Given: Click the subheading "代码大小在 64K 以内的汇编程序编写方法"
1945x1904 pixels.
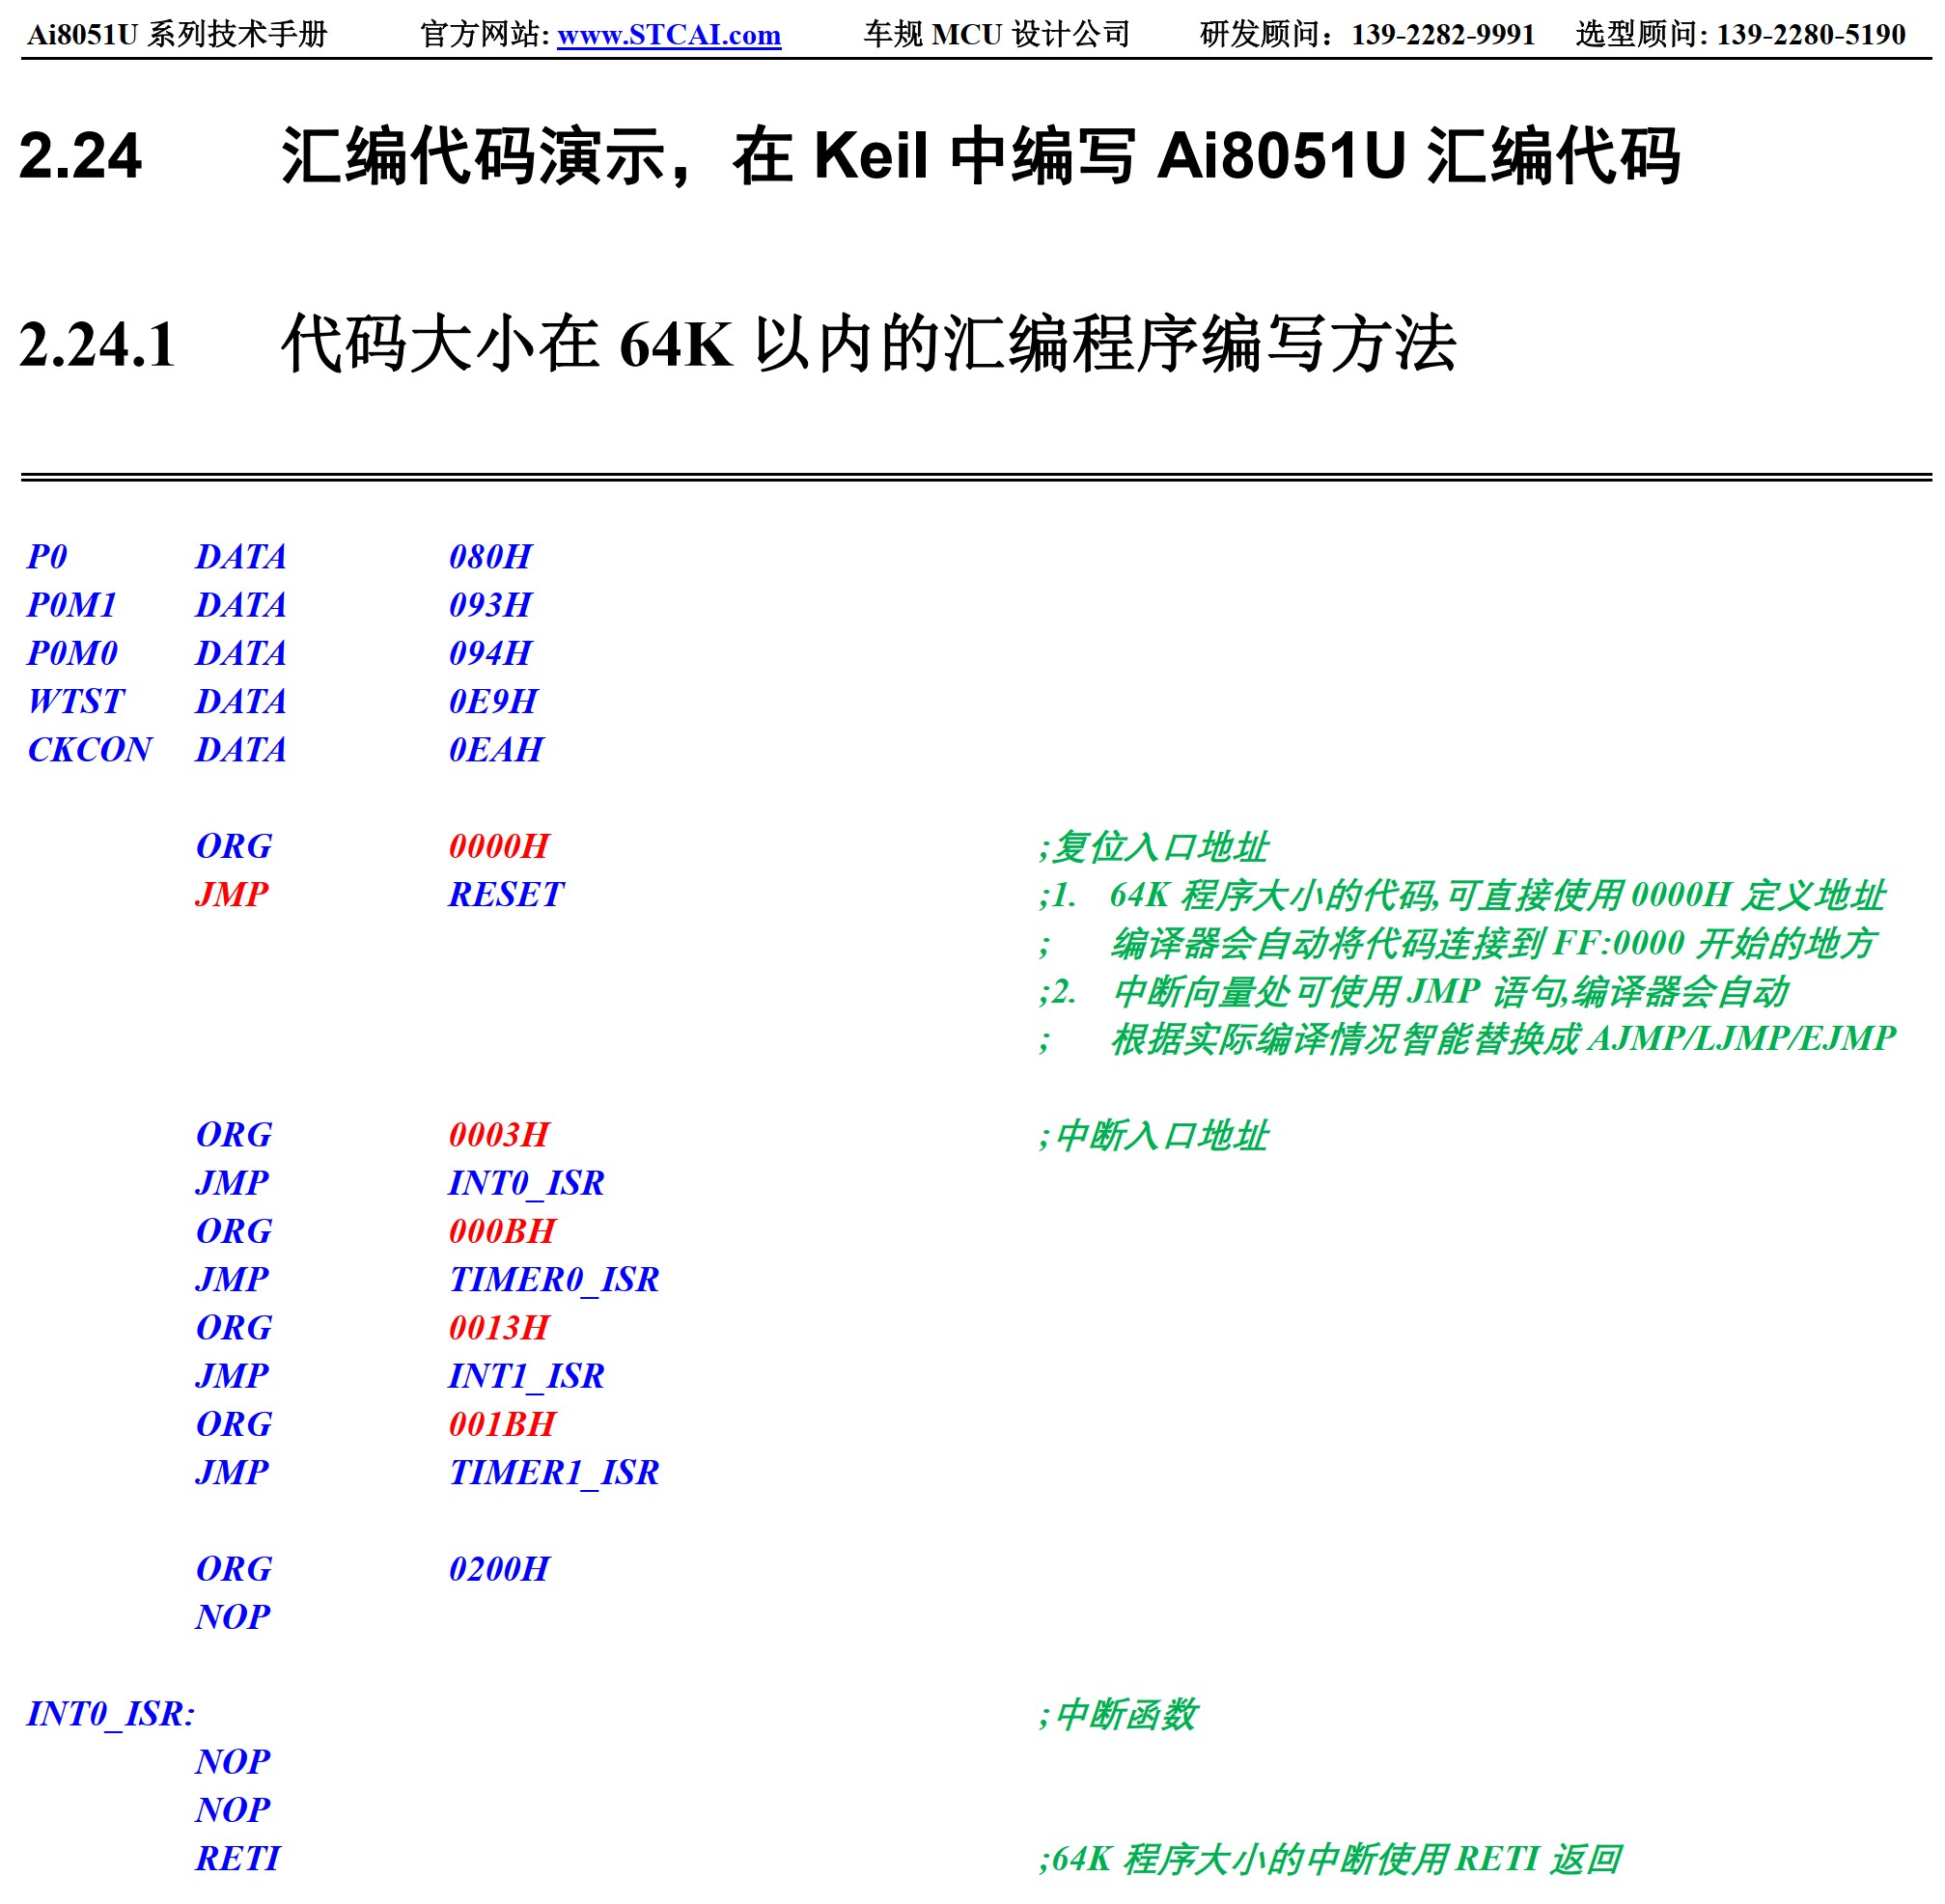Looking at the screenshot, I should tap(868, 344).
